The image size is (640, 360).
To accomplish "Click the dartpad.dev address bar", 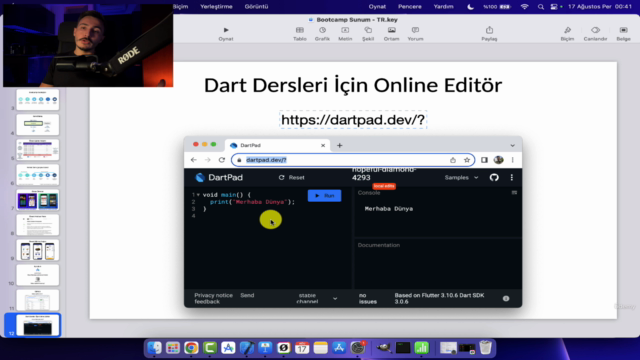I will [x=353, y=160].
